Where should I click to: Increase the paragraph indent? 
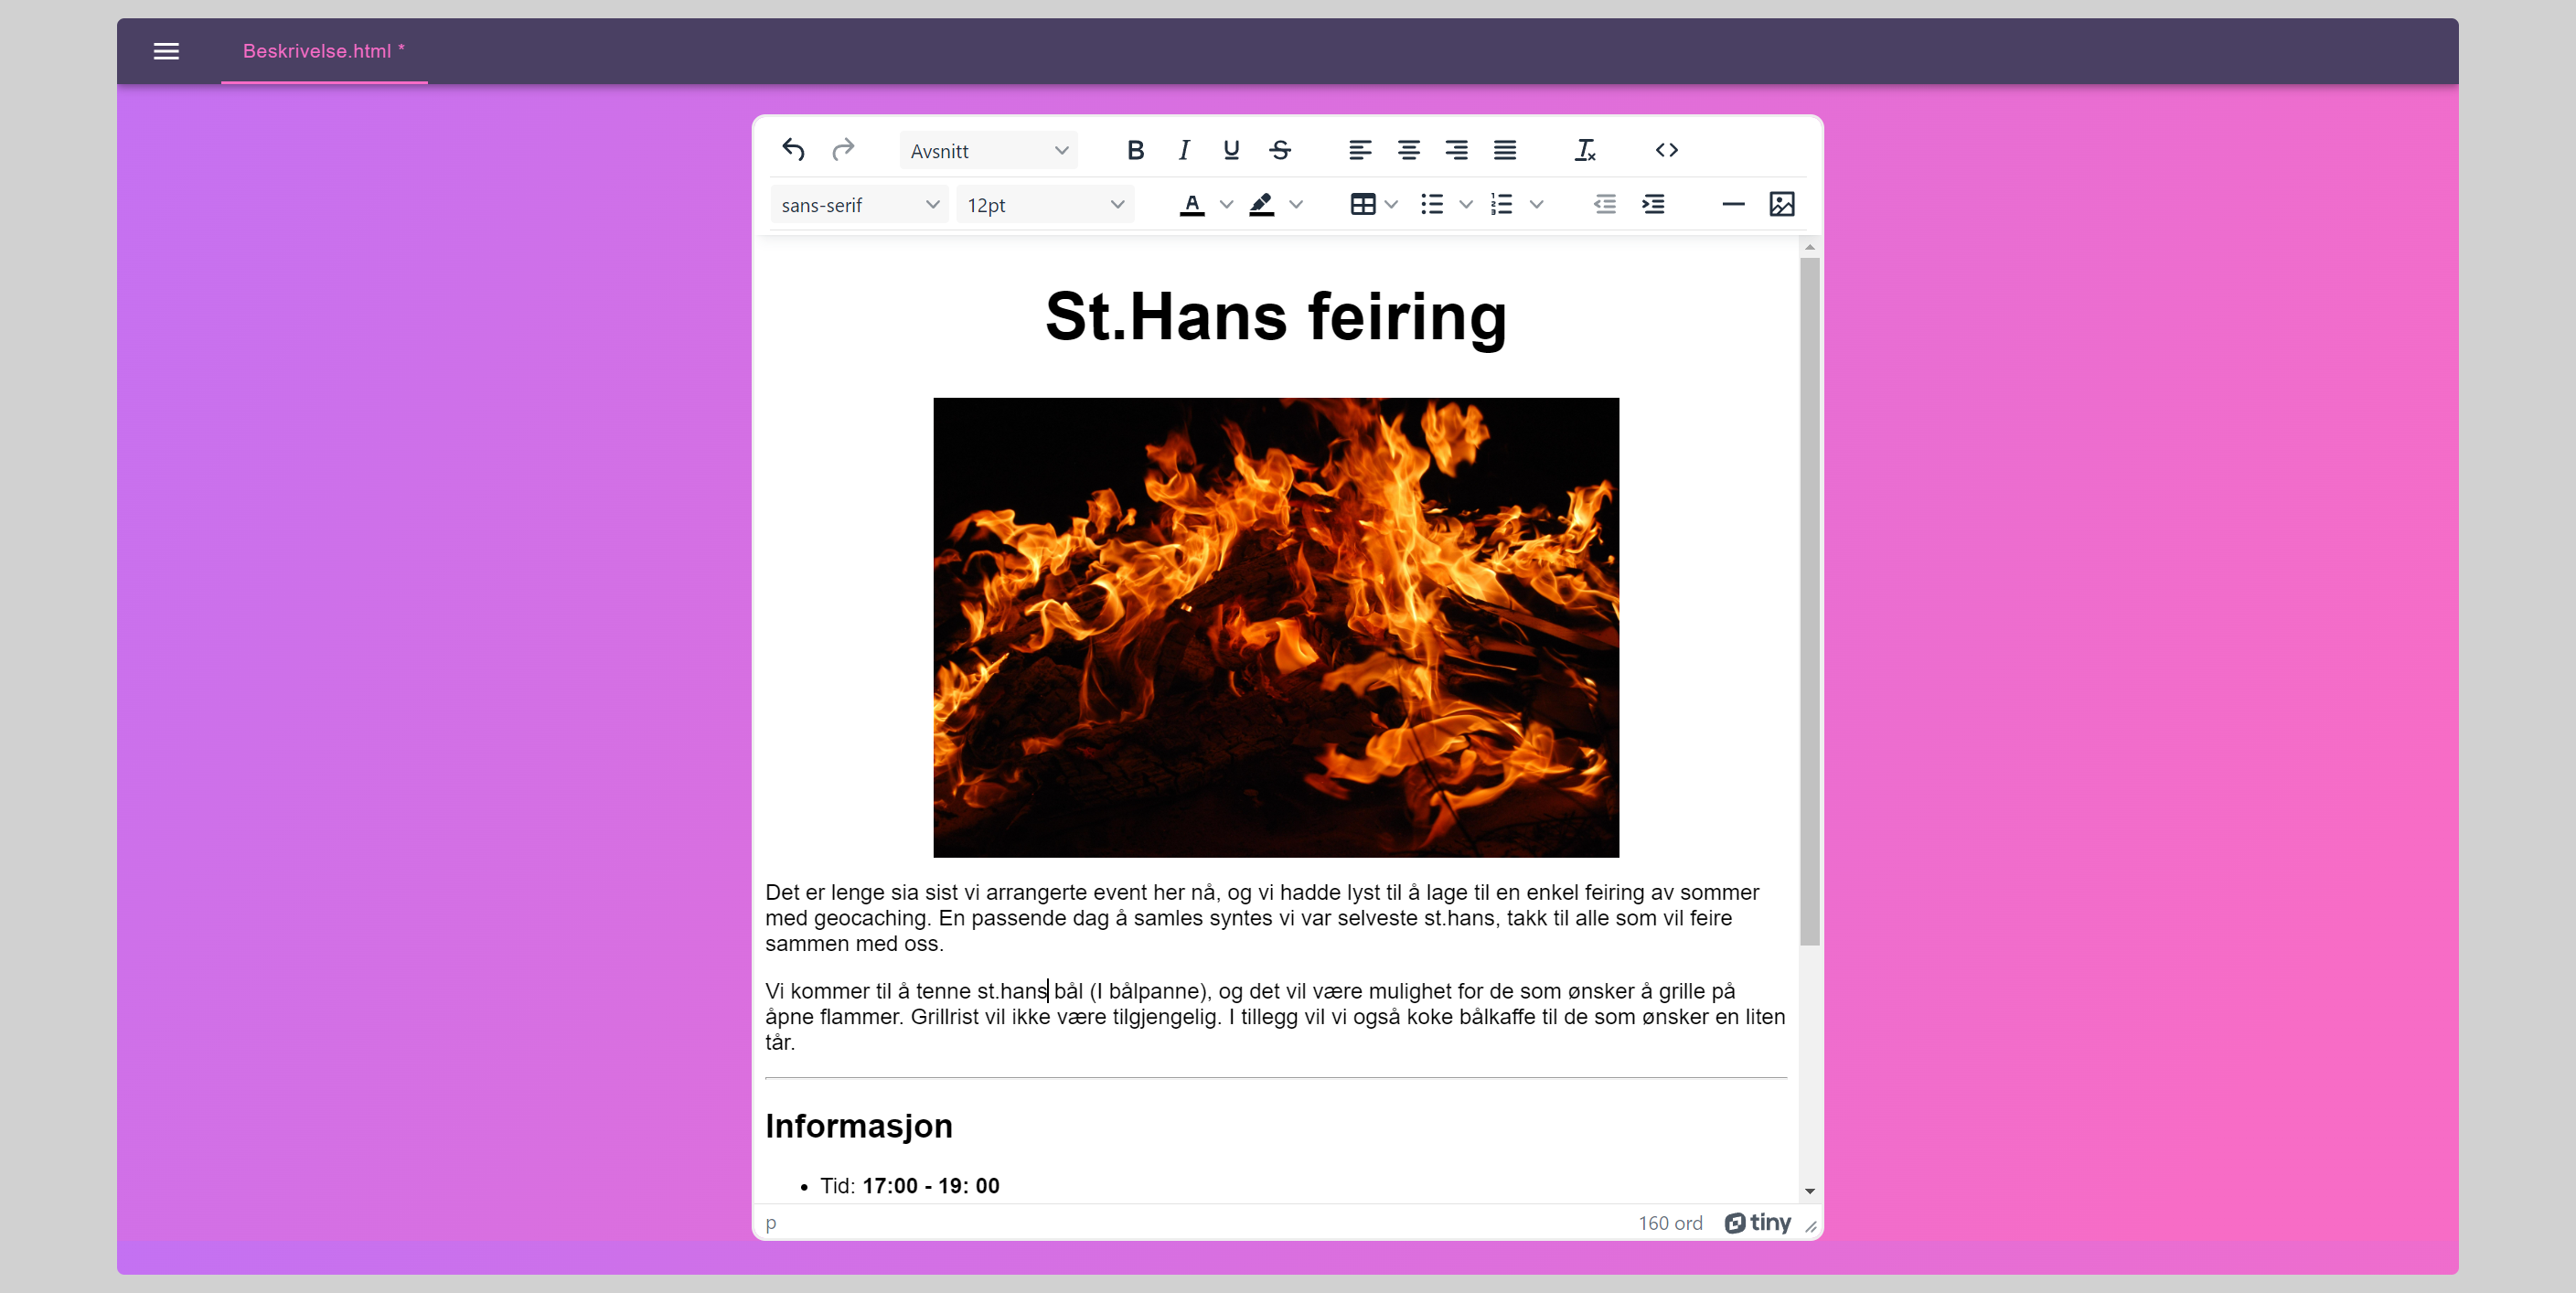1653,205
